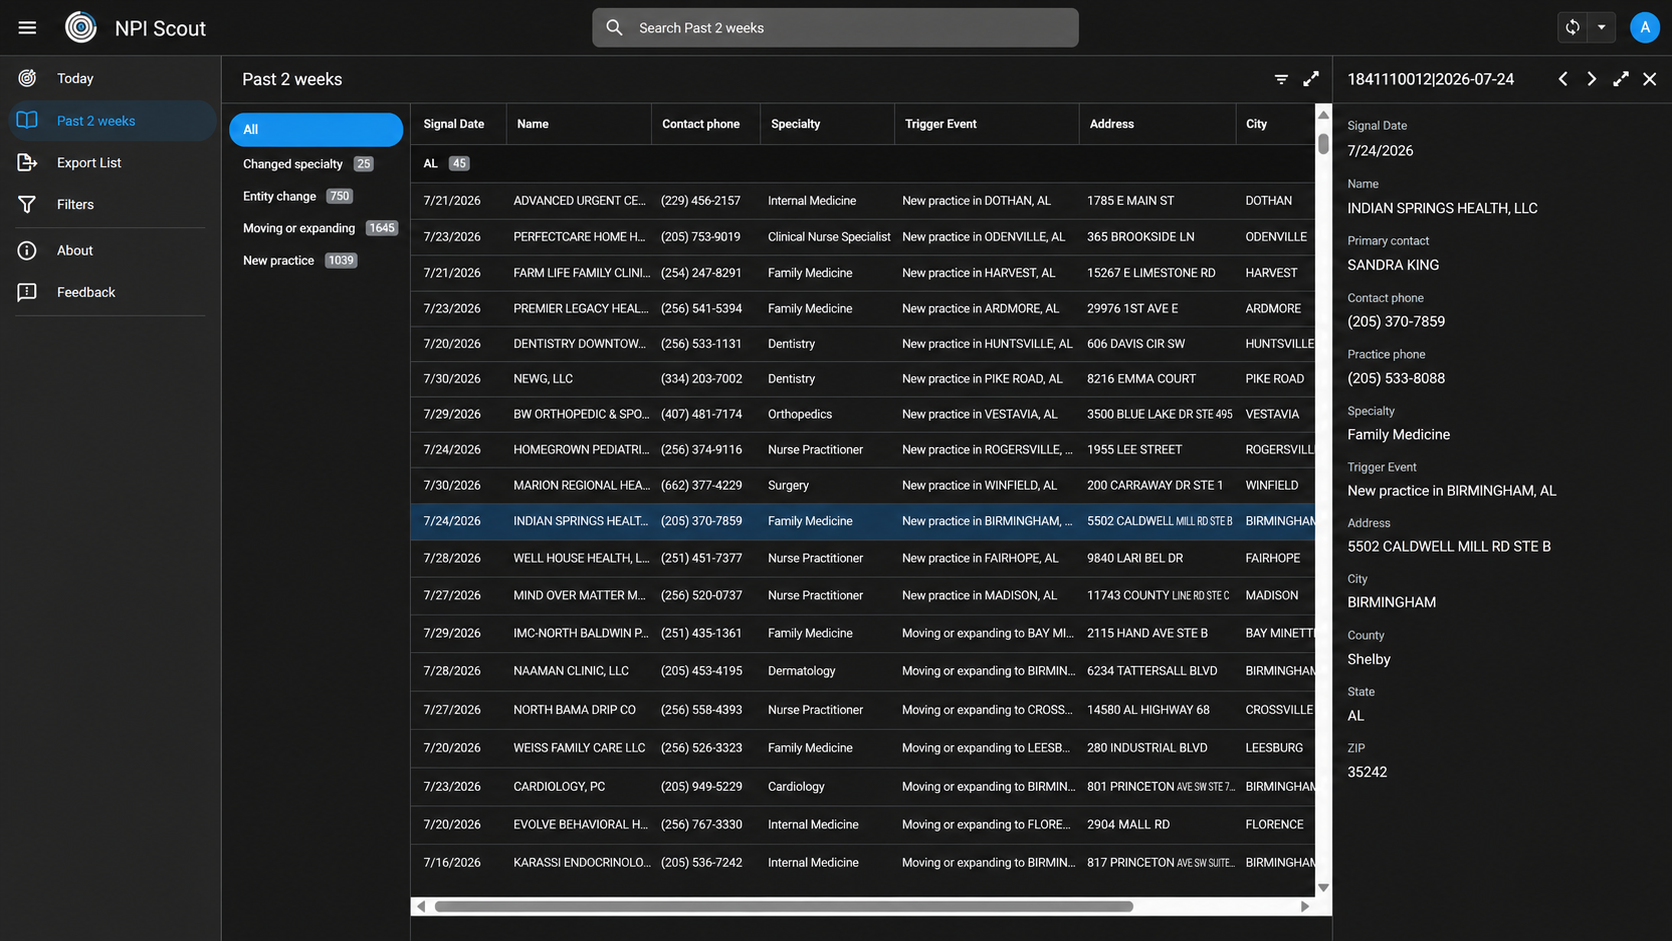Click the NPI Scout logo icon
1672x941 pixels.
[x=81, y=28]
